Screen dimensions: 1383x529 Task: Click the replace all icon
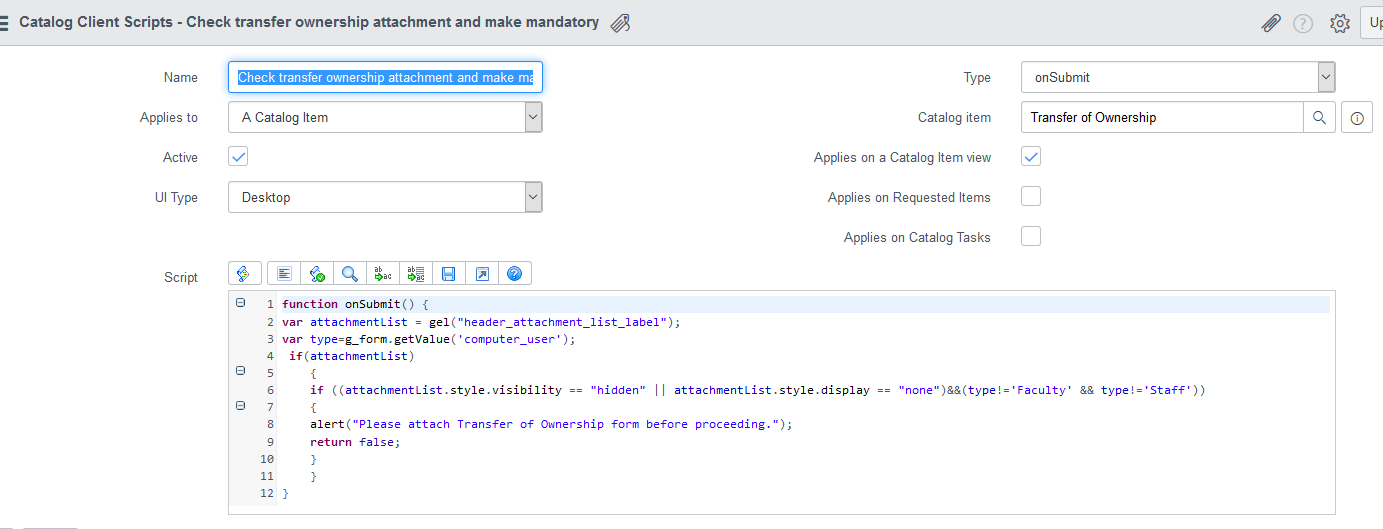(x=416, y=273)
